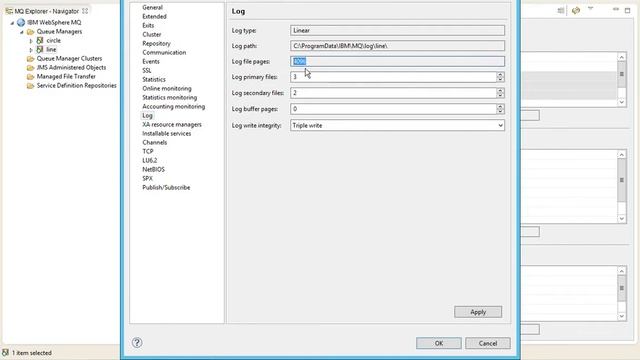
Task: Open the Events properties page
Action: [x=151, y=61]
